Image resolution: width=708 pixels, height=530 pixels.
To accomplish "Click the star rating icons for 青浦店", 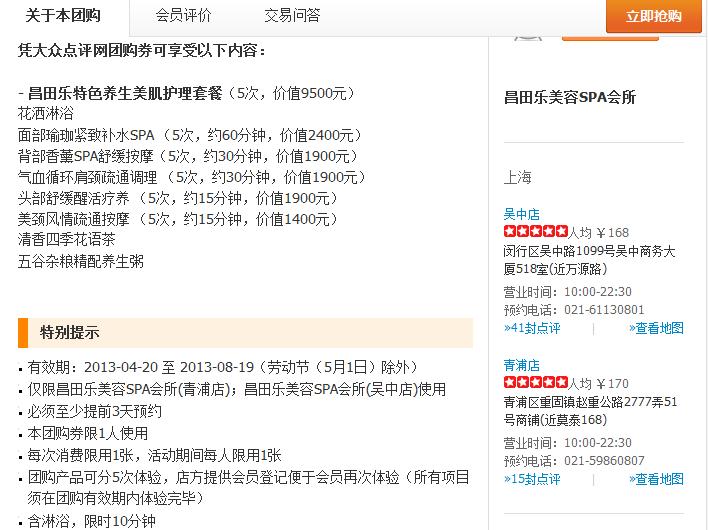I will point(536,383).
